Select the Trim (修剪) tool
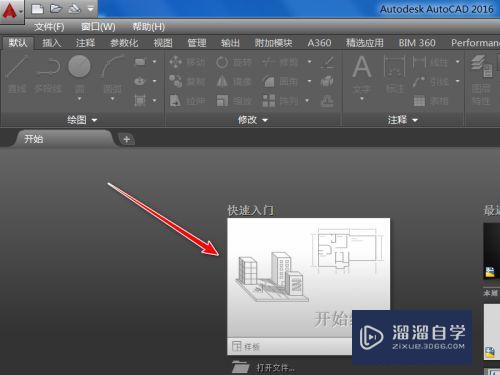The height and width of the screenshot is (375, 500). [x=280, y=62]
